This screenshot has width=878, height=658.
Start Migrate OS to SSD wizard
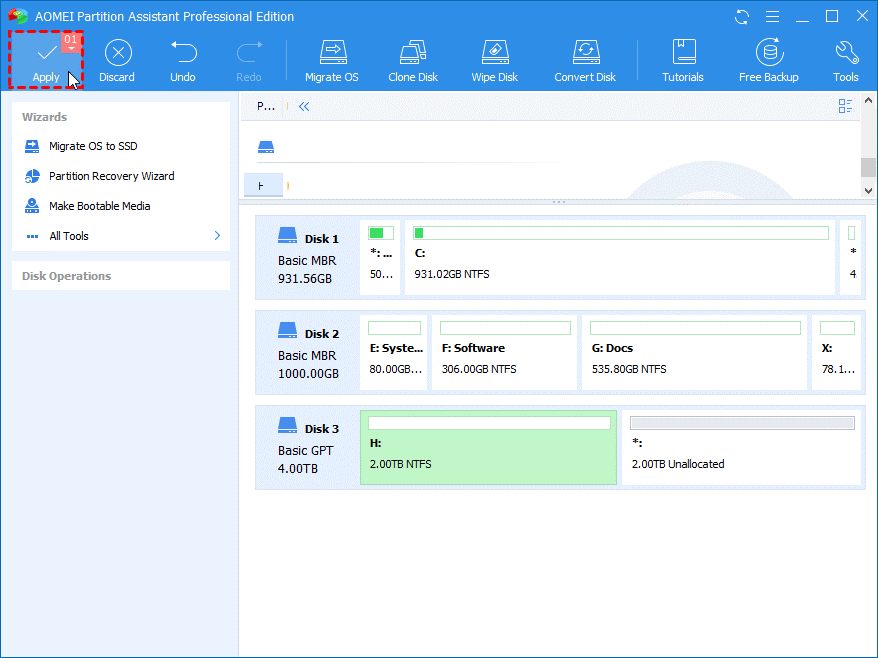[93, 146]
